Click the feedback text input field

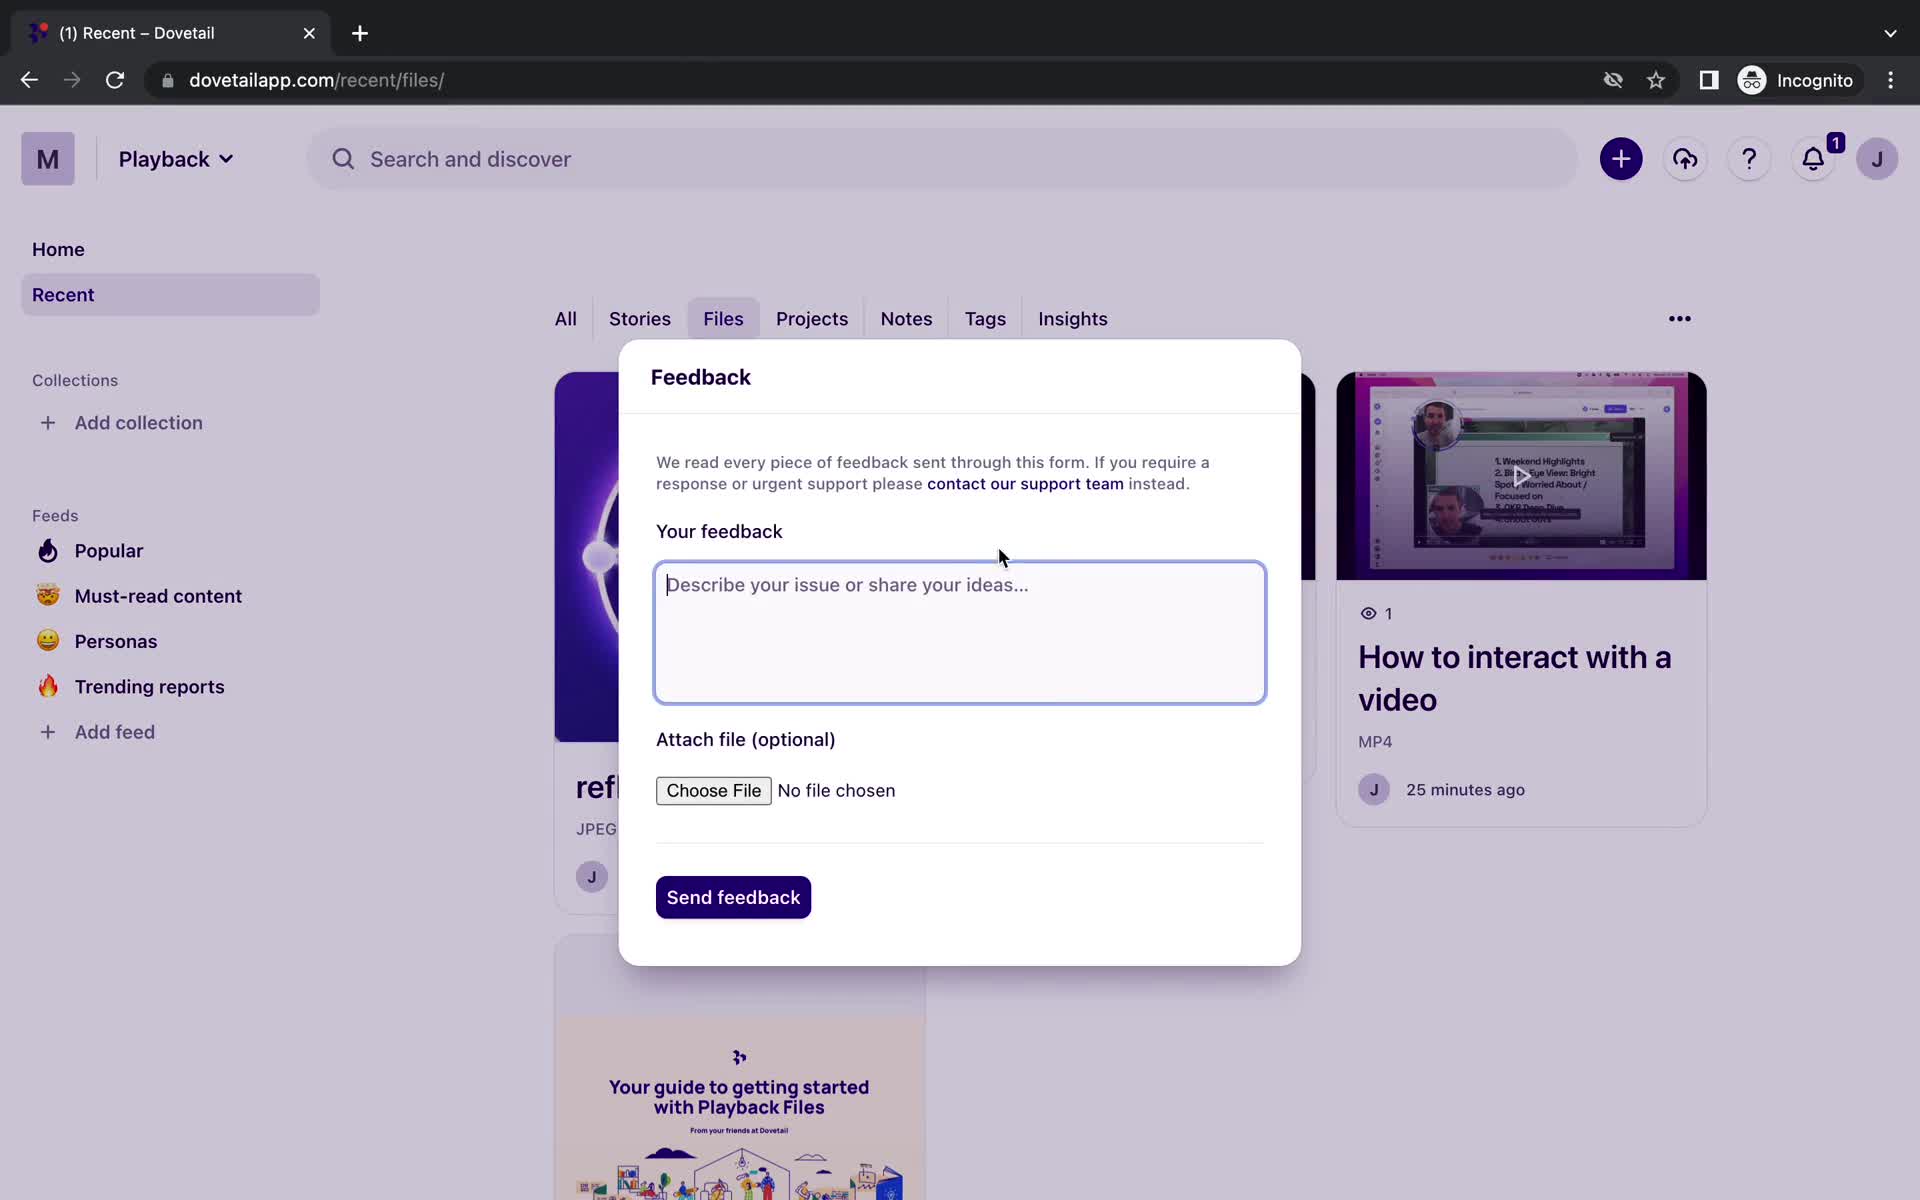point(959,630)
